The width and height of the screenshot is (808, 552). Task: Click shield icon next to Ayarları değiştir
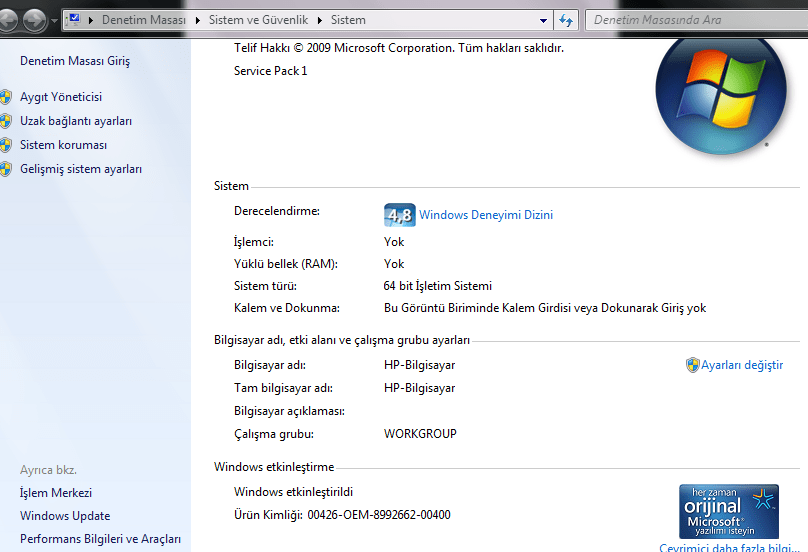(693, 365)
